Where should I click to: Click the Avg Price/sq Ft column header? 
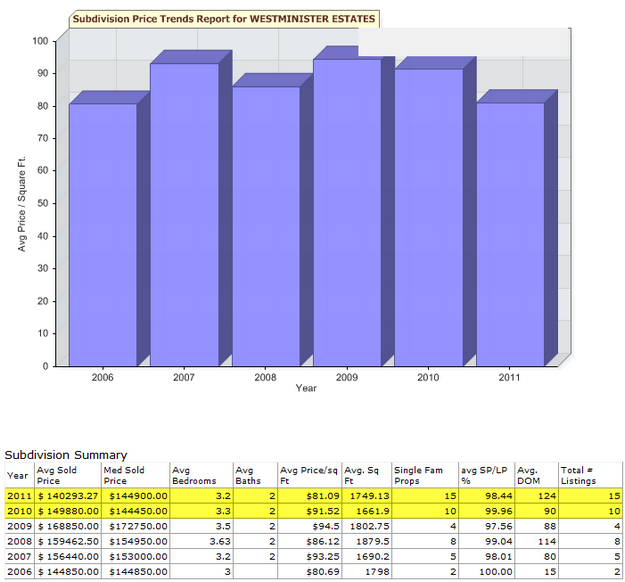coord(310,475)
